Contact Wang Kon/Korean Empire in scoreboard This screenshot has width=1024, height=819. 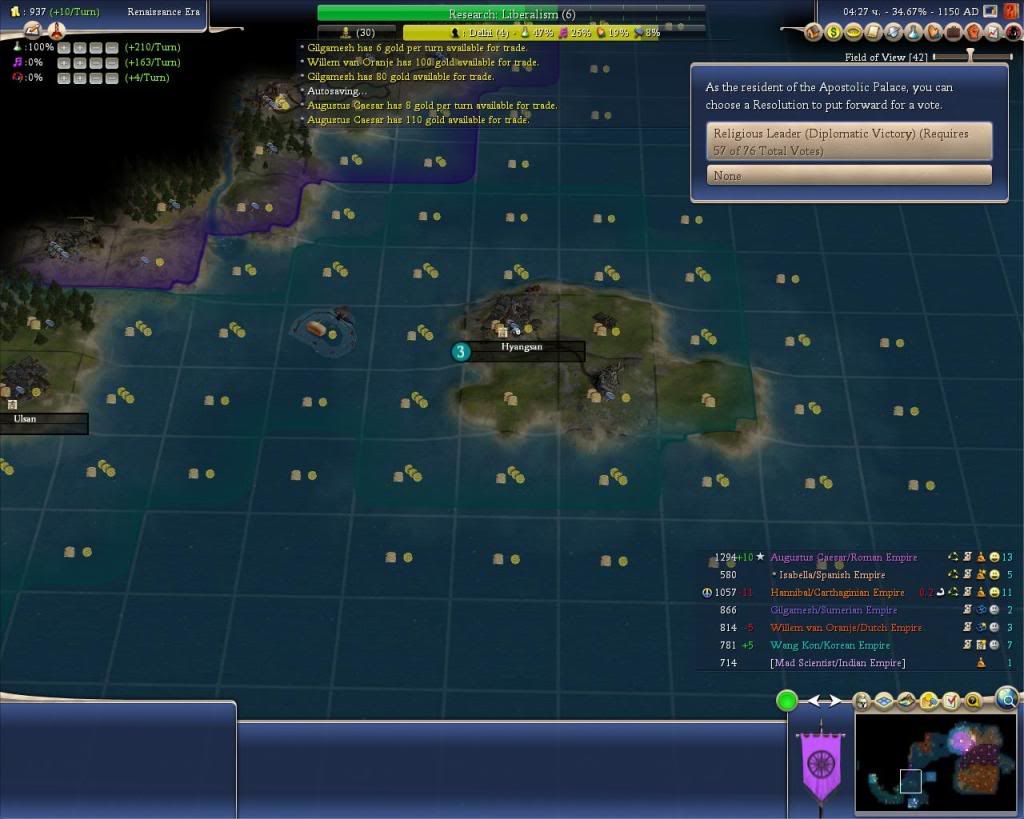tap(830, 645)
